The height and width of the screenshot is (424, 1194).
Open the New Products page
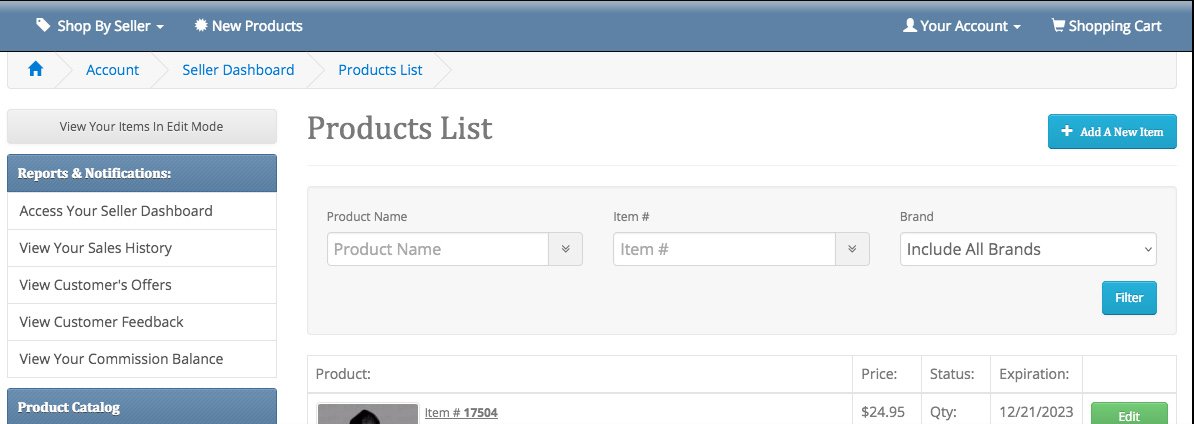coord(248,26)
